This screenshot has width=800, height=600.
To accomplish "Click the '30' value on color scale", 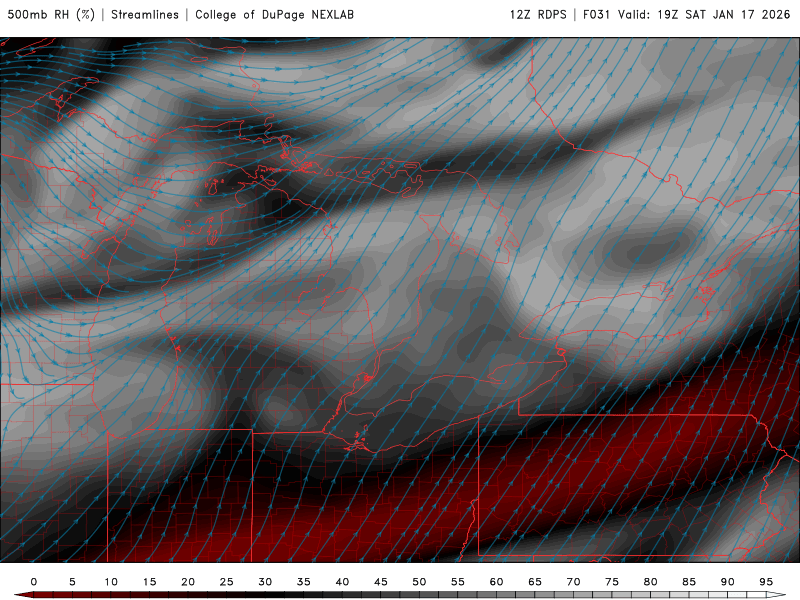I will pyautogui.click(x=265, y=582).
